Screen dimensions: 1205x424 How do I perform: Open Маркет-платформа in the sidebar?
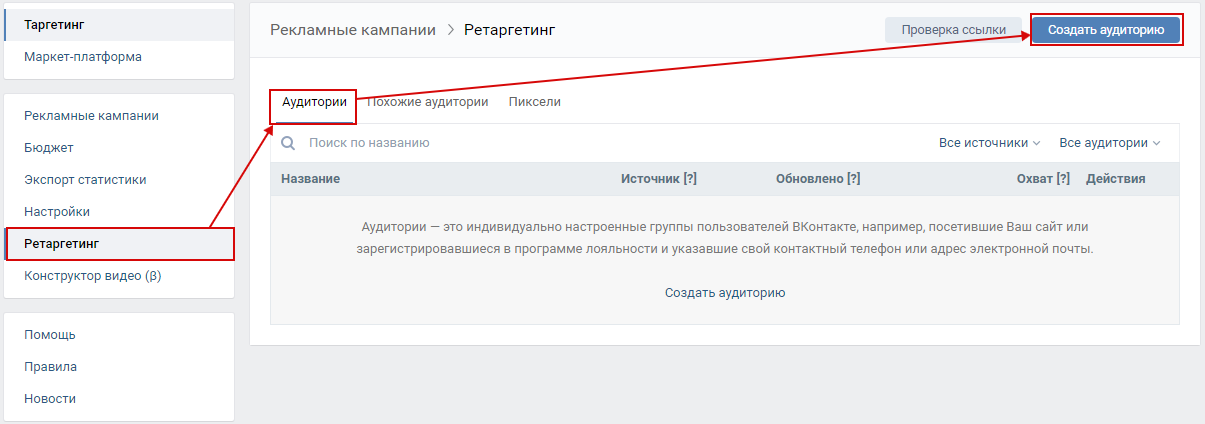[x=119, y=57]
